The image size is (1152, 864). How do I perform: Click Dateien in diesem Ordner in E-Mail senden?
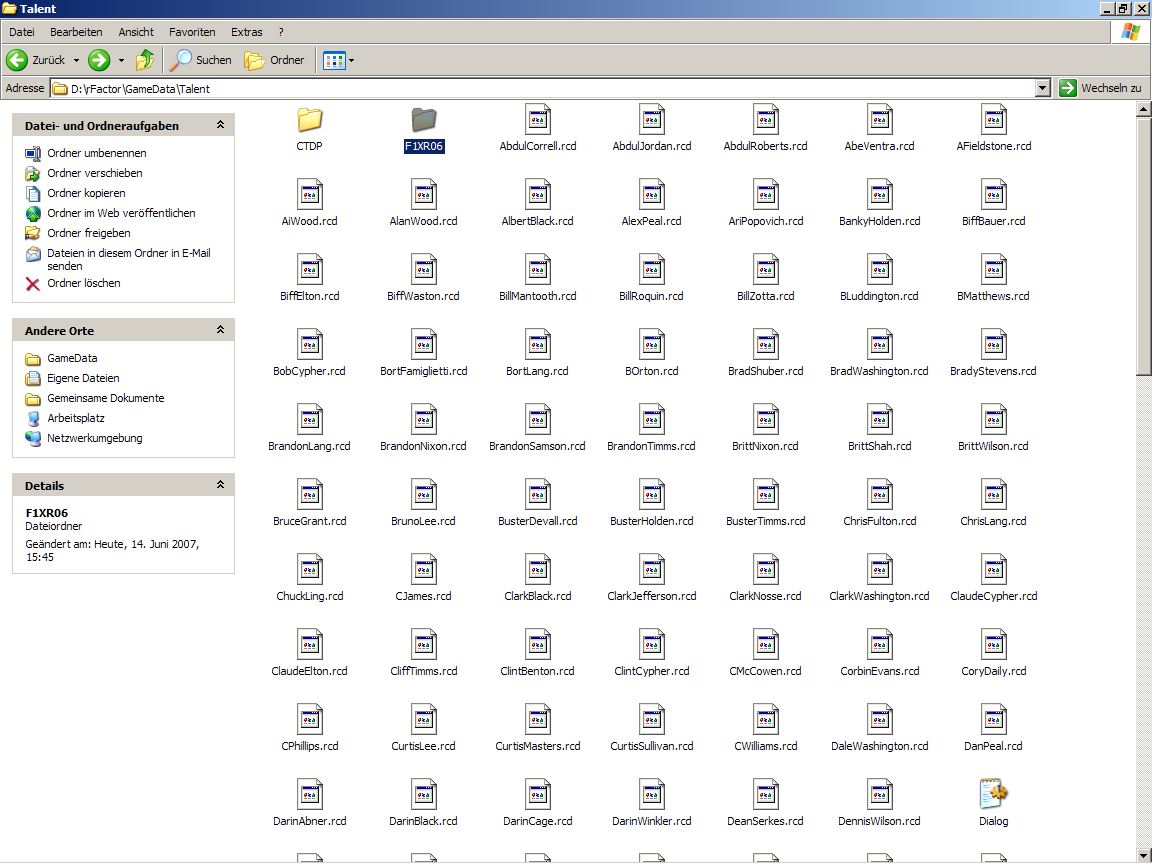[x=129, y=259]
